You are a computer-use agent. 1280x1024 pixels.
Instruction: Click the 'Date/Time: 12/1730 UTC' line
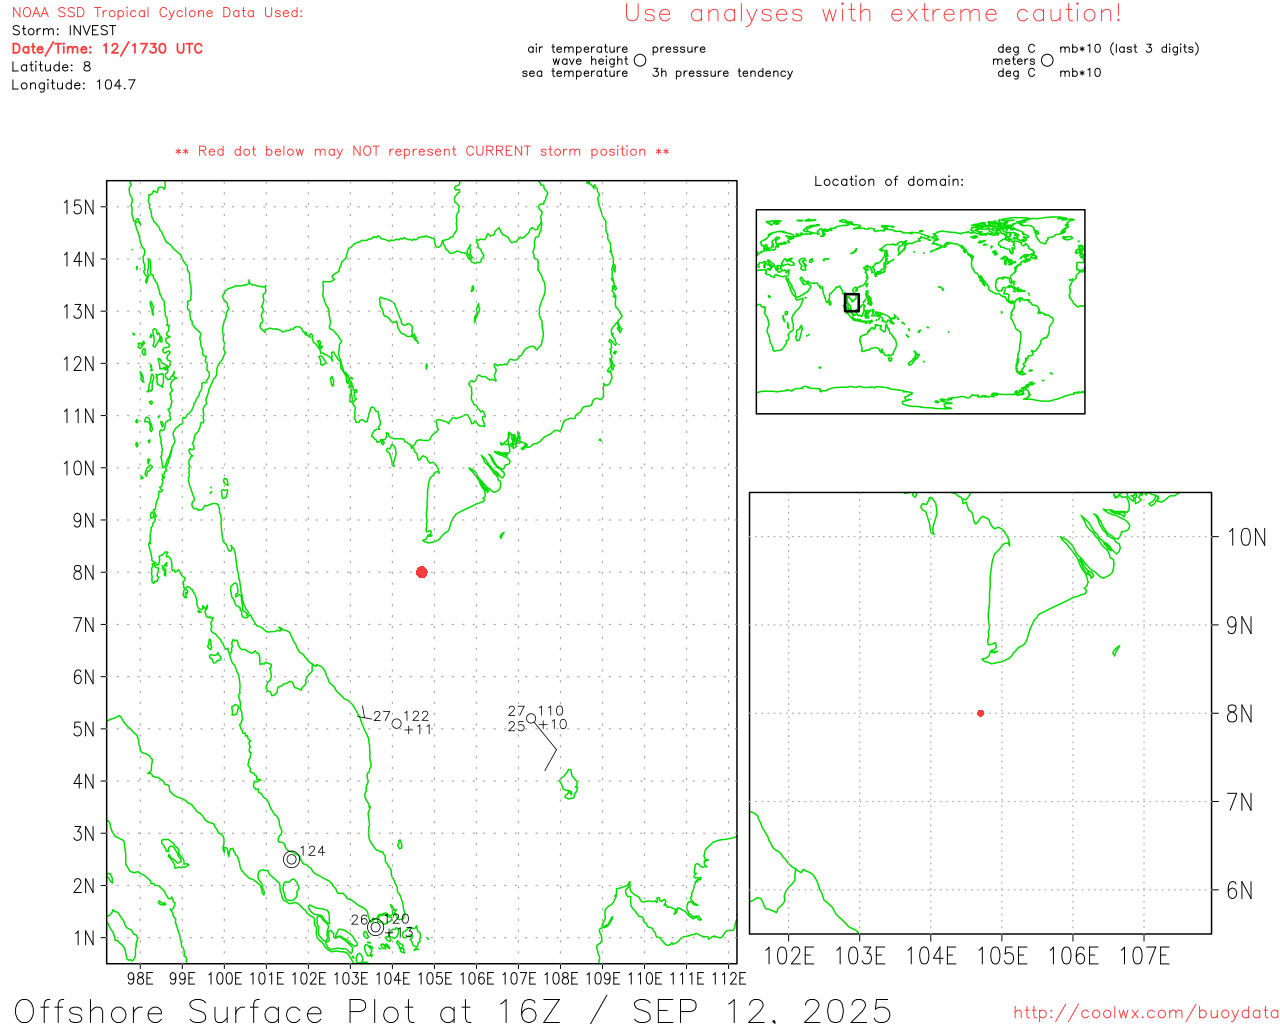107,48
